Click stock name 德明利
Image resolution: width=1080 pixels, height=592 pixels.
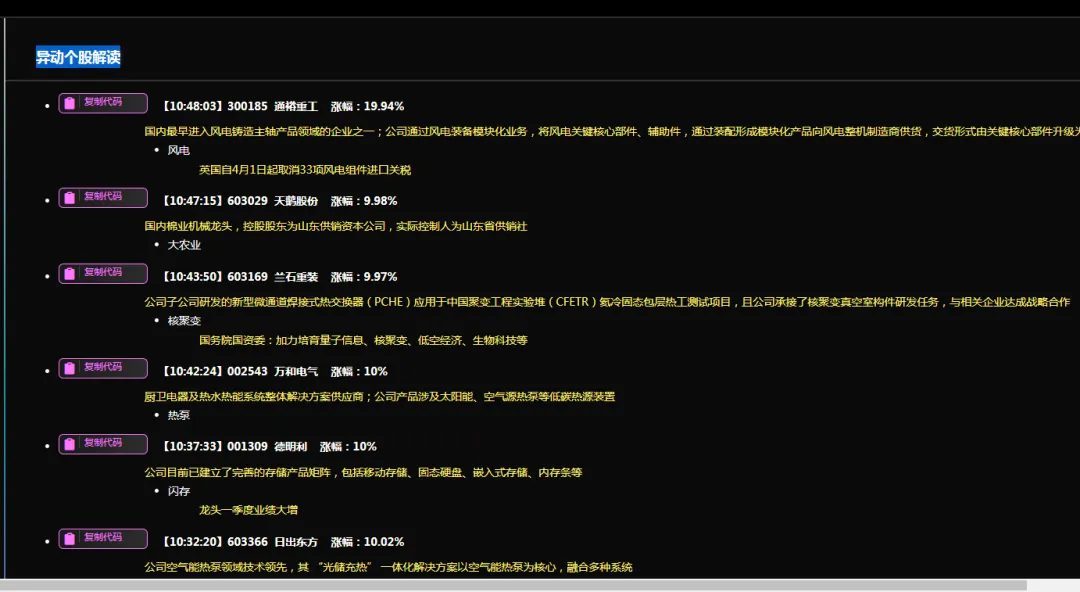pyautogui.click(x=291, y=446)
